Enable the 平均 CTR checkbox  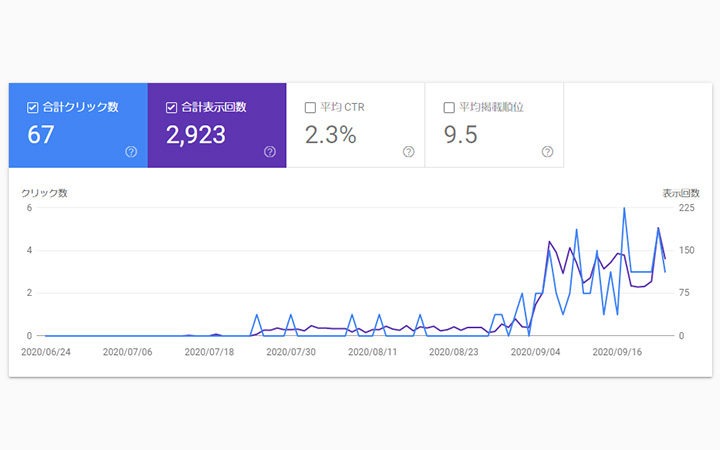click(310, 107)
